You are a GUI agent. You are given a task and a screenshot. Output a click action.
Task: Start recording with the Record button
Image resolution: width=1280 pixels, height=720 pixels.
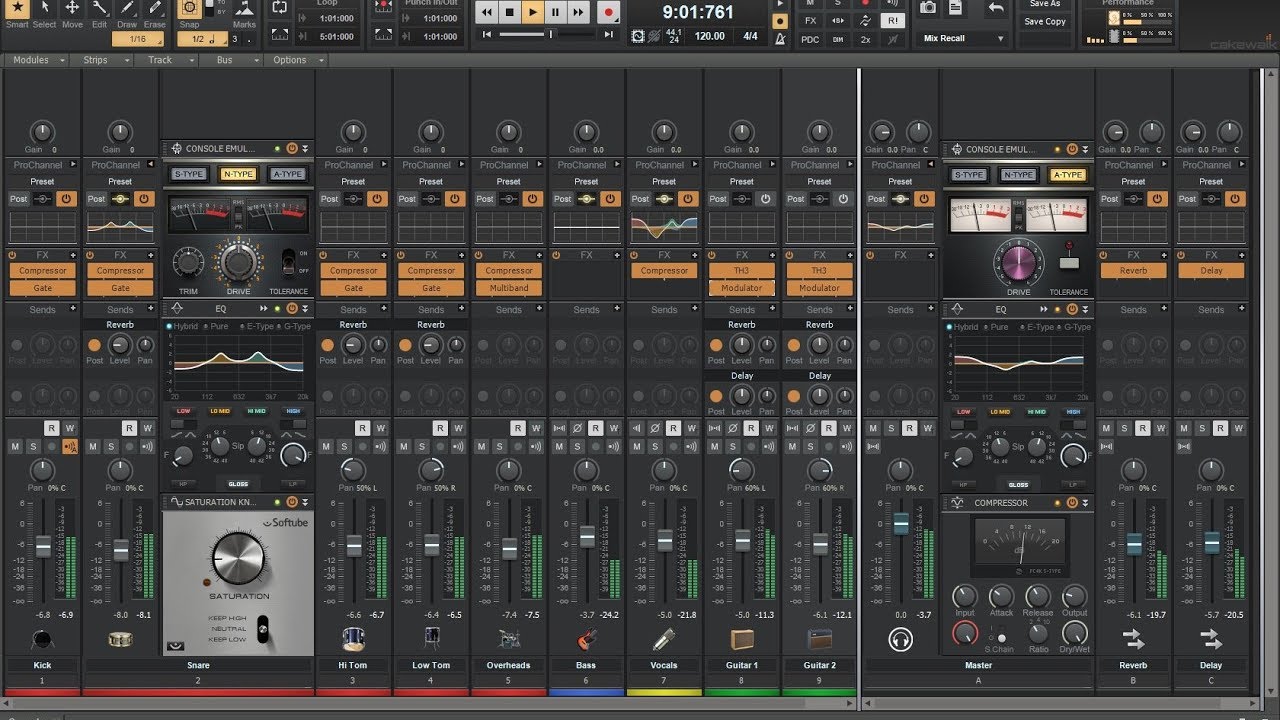608,12
